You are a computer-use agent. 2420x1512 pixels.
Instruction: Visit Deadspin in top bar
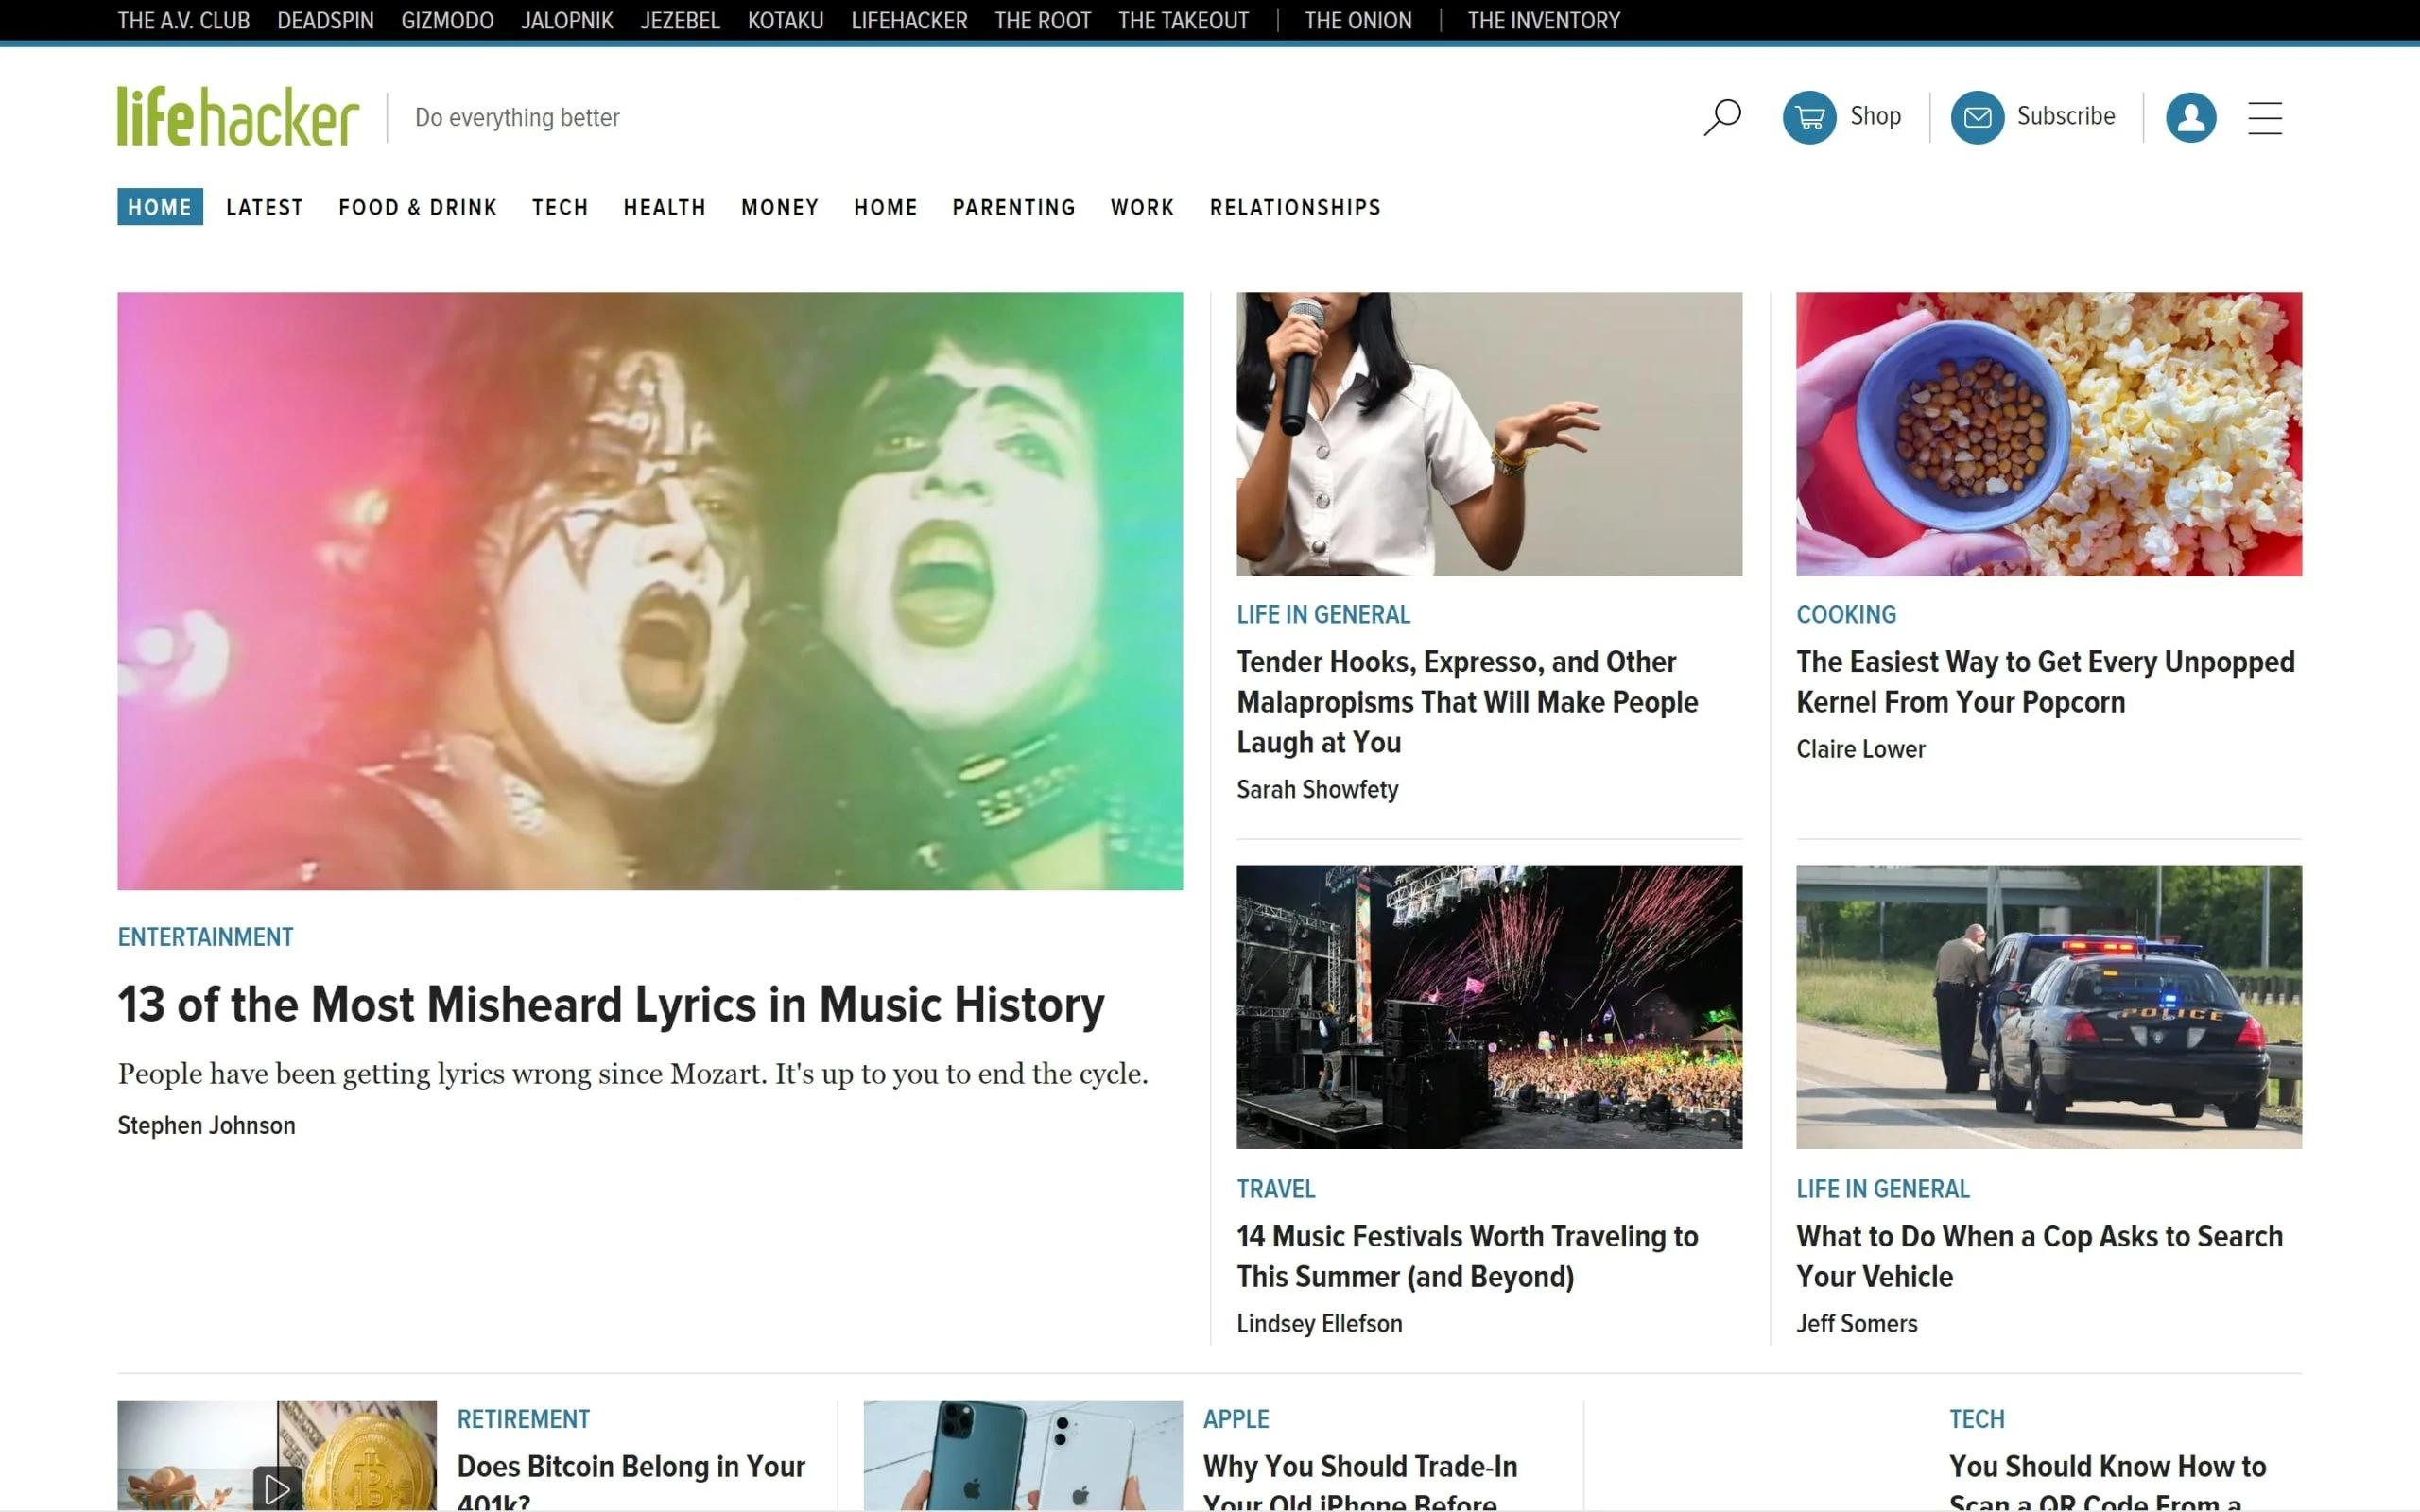pos(325,20)
